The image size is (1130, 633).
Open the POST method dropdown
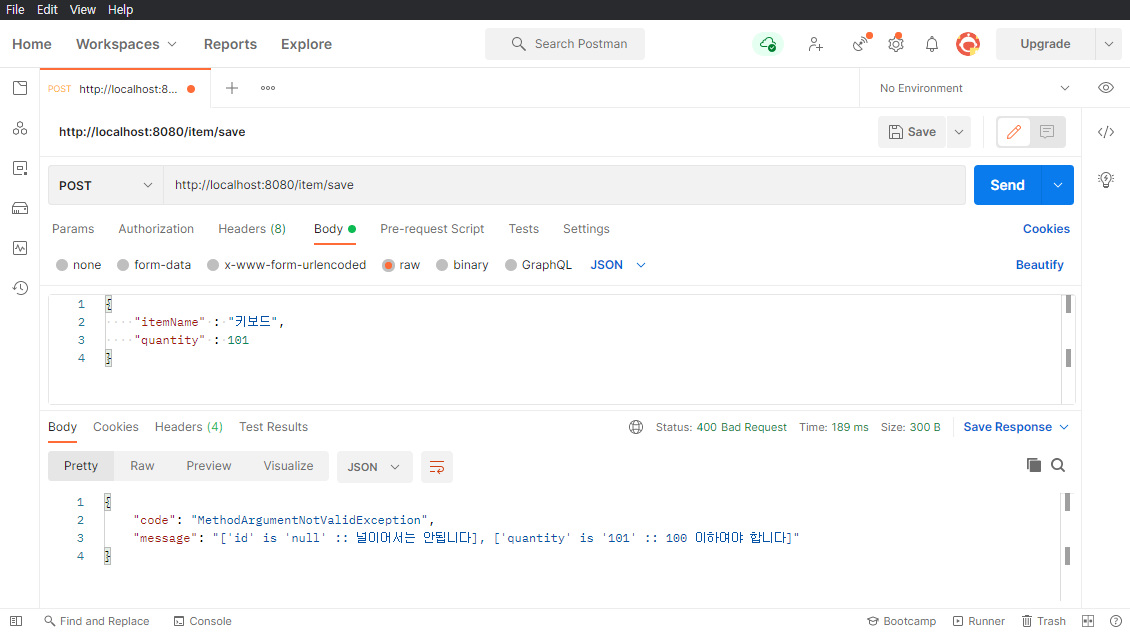click(106, 185)
